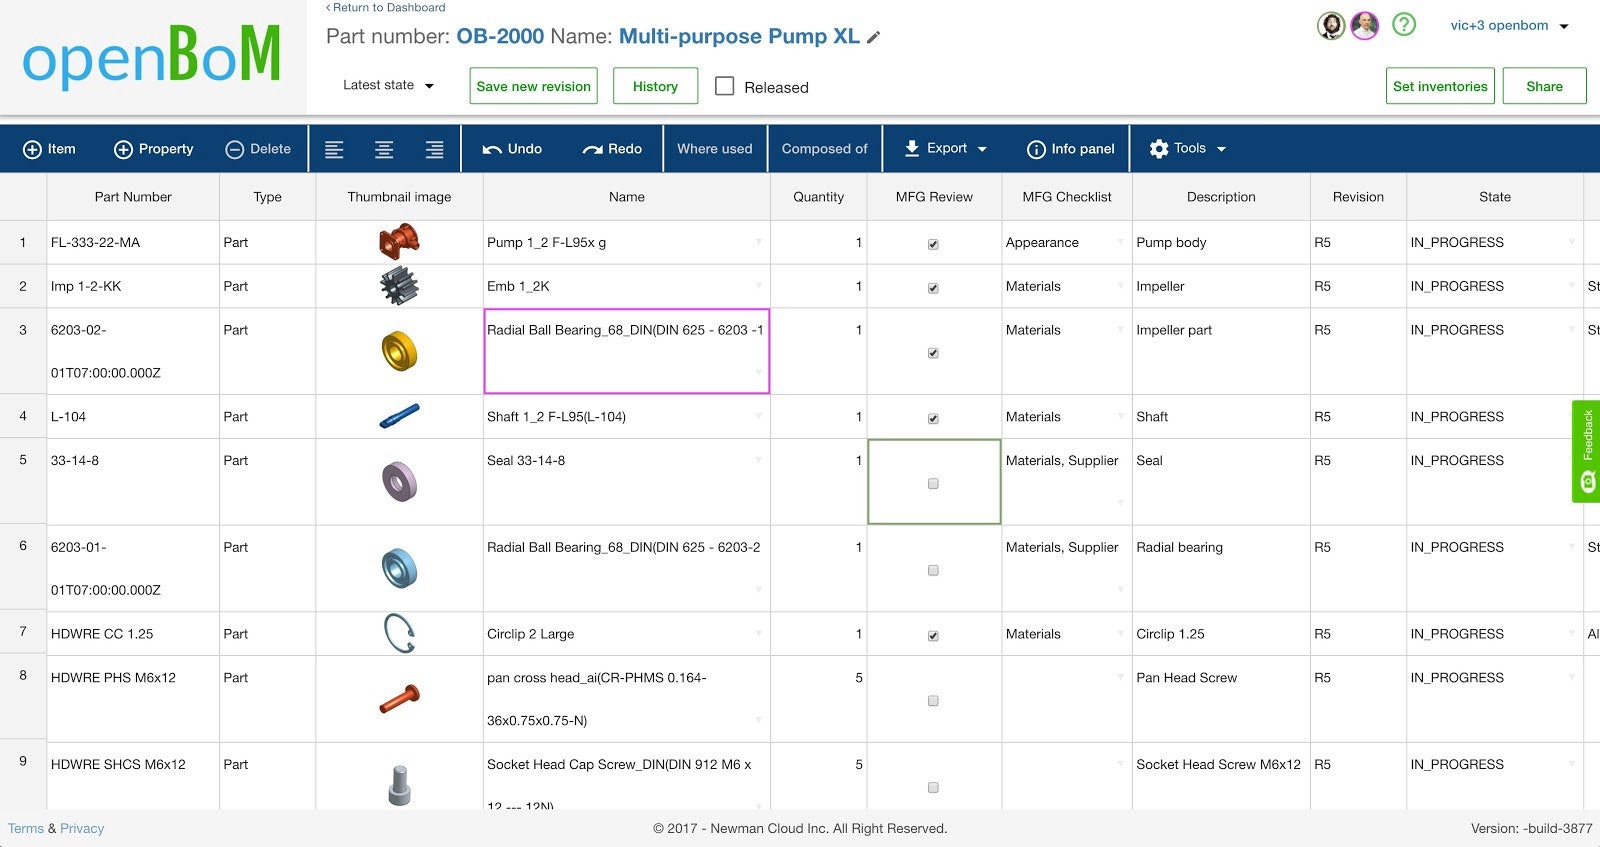This screenshot has width=1600, height=847.
Task: Expand the Export dropdown menu
Action: coord(945,149)
